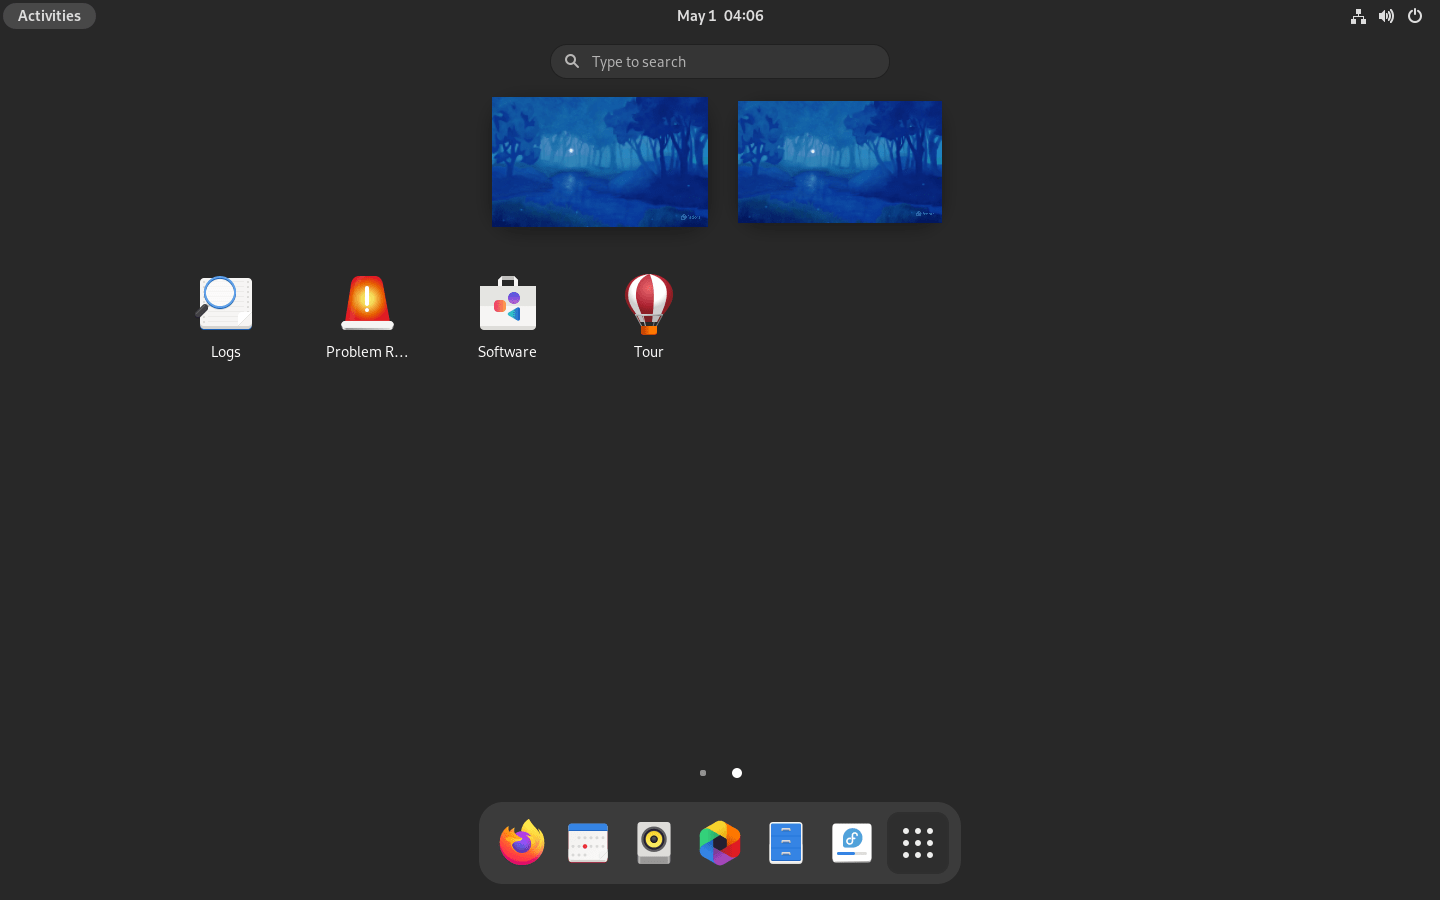The width and height of the screenshot is (1440, 900).
Task: Click the volume speaker icon
Action: coord(1386,16)
